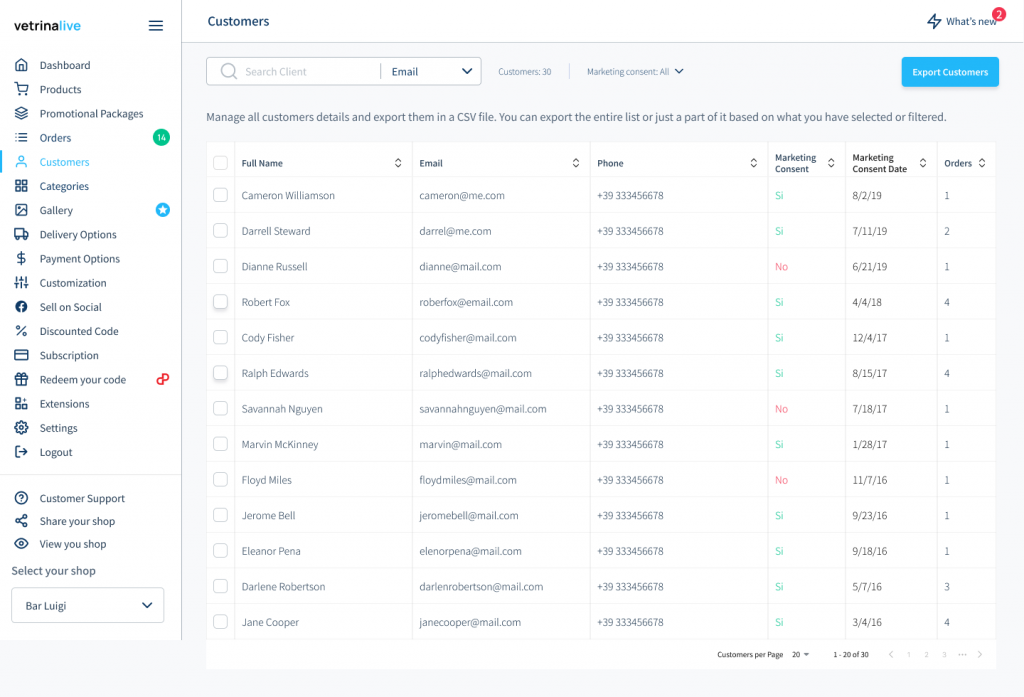The image size is (1024, 697).
Task: Open the Email search-field dropdown
Action: [431, 71]
